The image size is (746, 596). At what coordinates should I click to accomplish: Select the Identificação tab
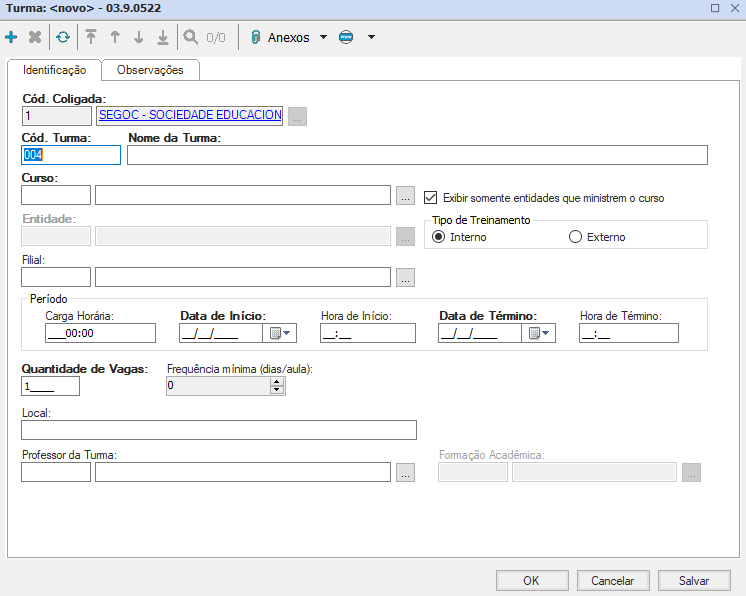click(54, 70)
